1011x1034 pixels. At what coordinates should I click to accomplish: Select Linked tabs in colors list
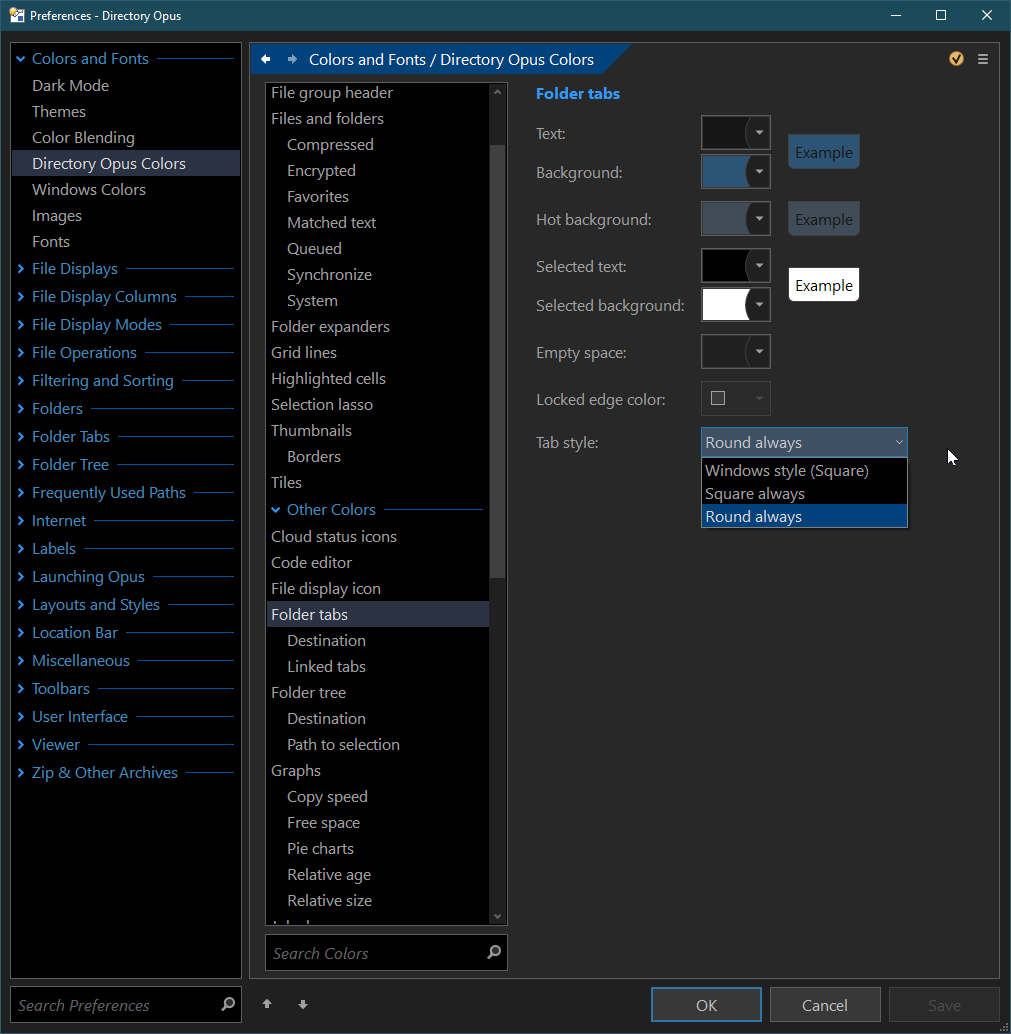click(326, 667)
